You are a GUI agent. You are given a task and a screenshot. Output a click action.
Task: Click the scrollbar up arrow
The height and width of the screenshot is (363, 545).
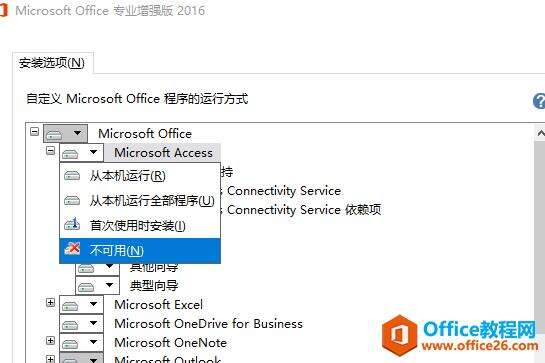click(x=540, y=133)
